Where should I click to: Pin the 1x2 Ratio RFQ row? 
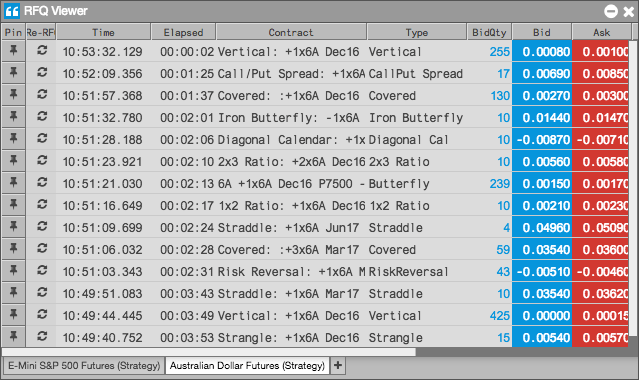click(x=13, y=205)
